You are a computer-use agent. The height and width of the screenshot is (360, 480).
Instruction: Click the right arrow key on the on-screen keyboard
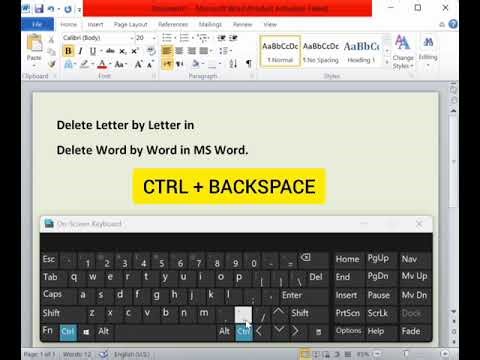[x=295, y=331]
